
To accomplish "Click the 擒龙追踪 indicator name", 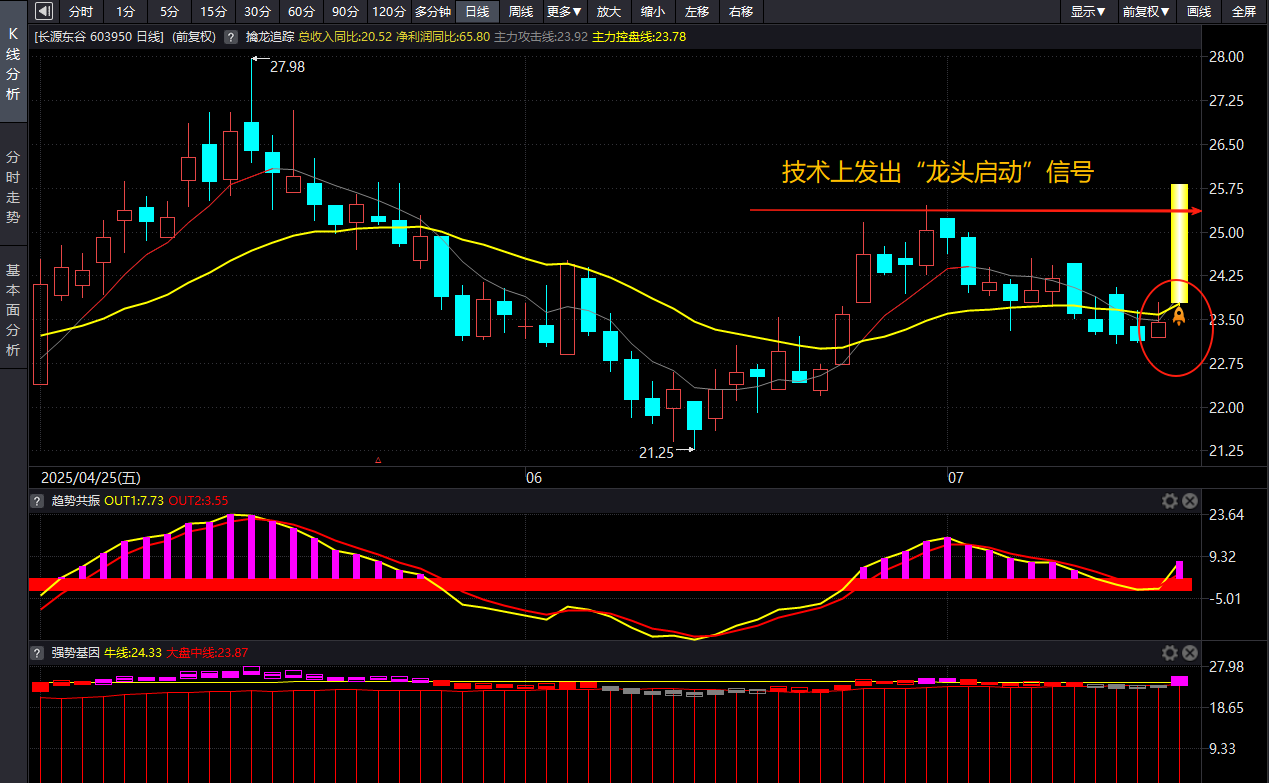I will tap(270, 37).
